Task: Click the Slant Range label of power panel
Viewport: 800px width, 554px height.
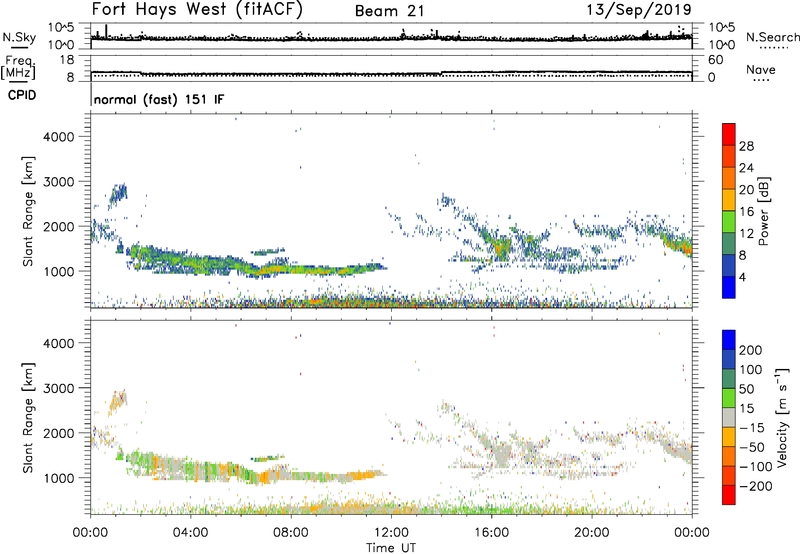Action: 28,211
